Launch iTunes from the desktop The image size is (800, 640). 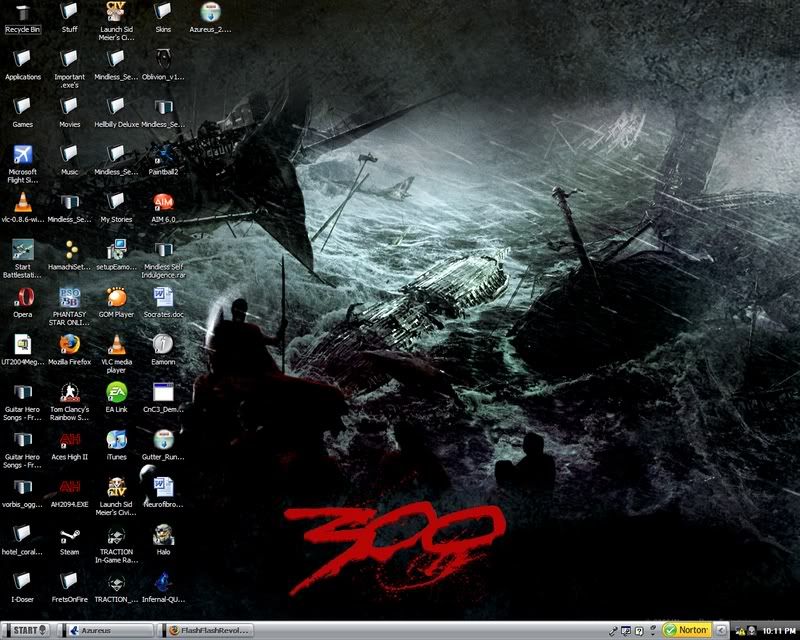coord(116,440)
